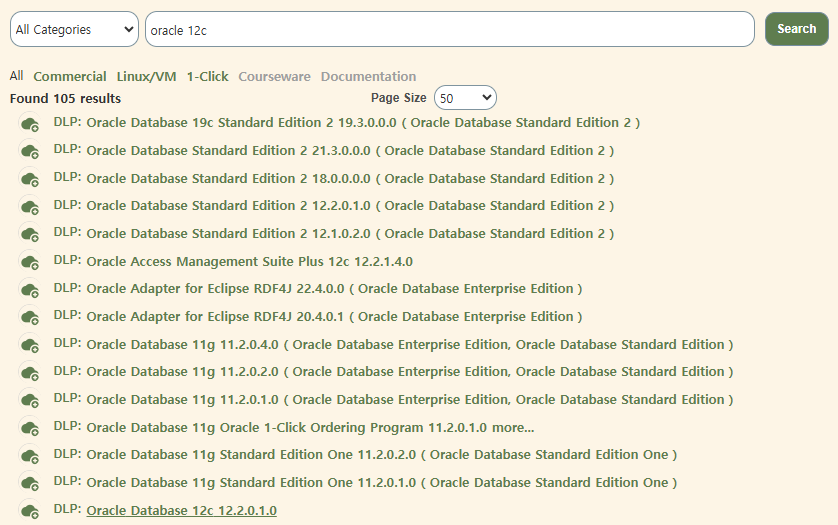838x525 pixels.
Task: Open Oracle Database 11g 11.2.0.1.0 Enterprise Edition link
Action: click(410, 399)
